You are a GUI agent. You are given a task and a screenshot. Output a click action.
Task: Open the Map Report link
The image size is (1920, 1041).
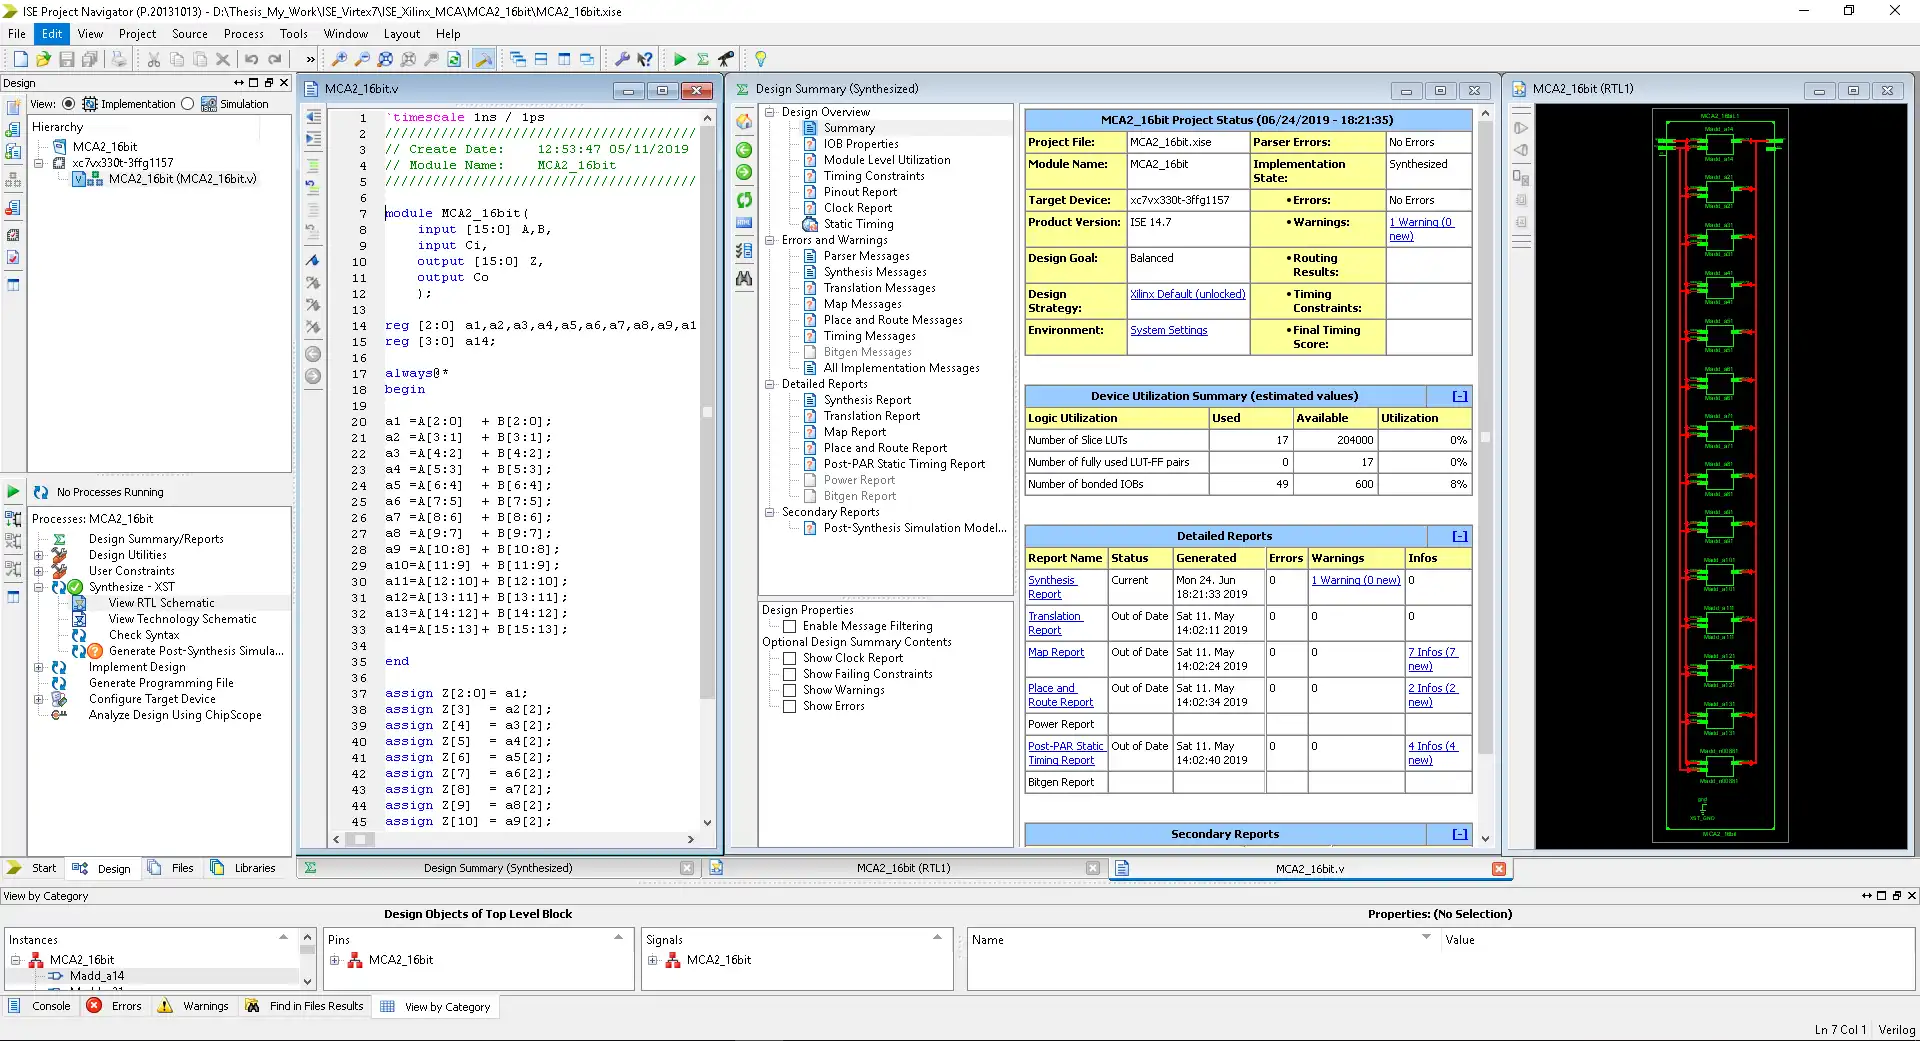coord(1056,652)
